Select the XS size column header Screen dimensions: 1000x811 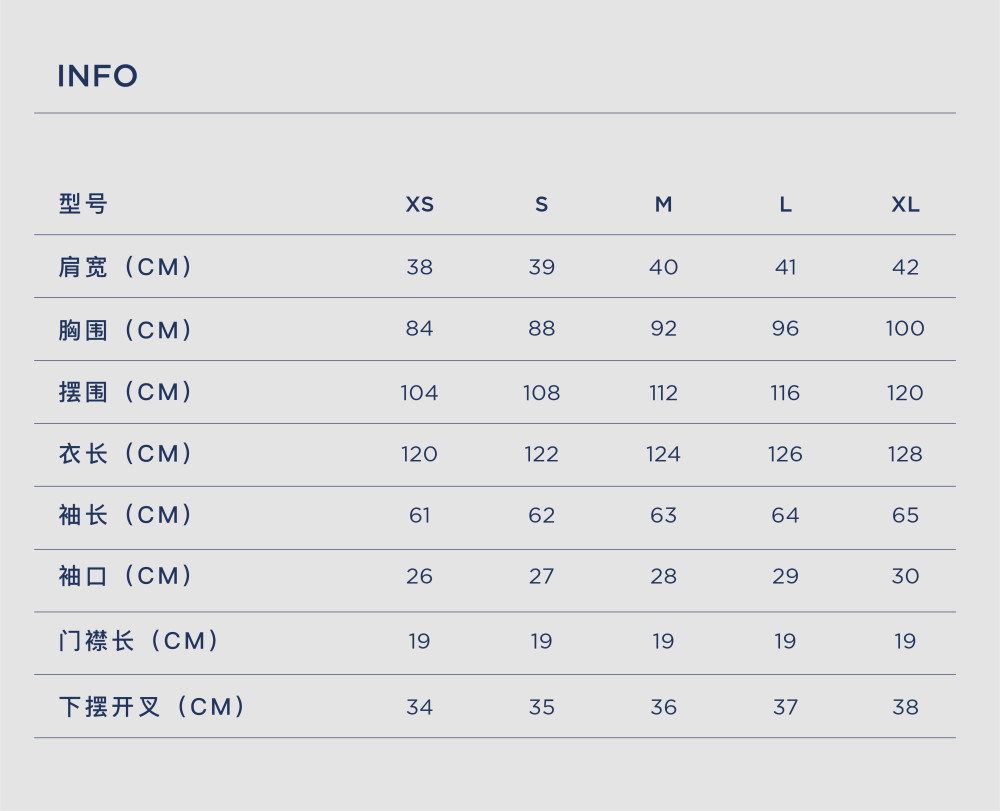pos(420,204)
